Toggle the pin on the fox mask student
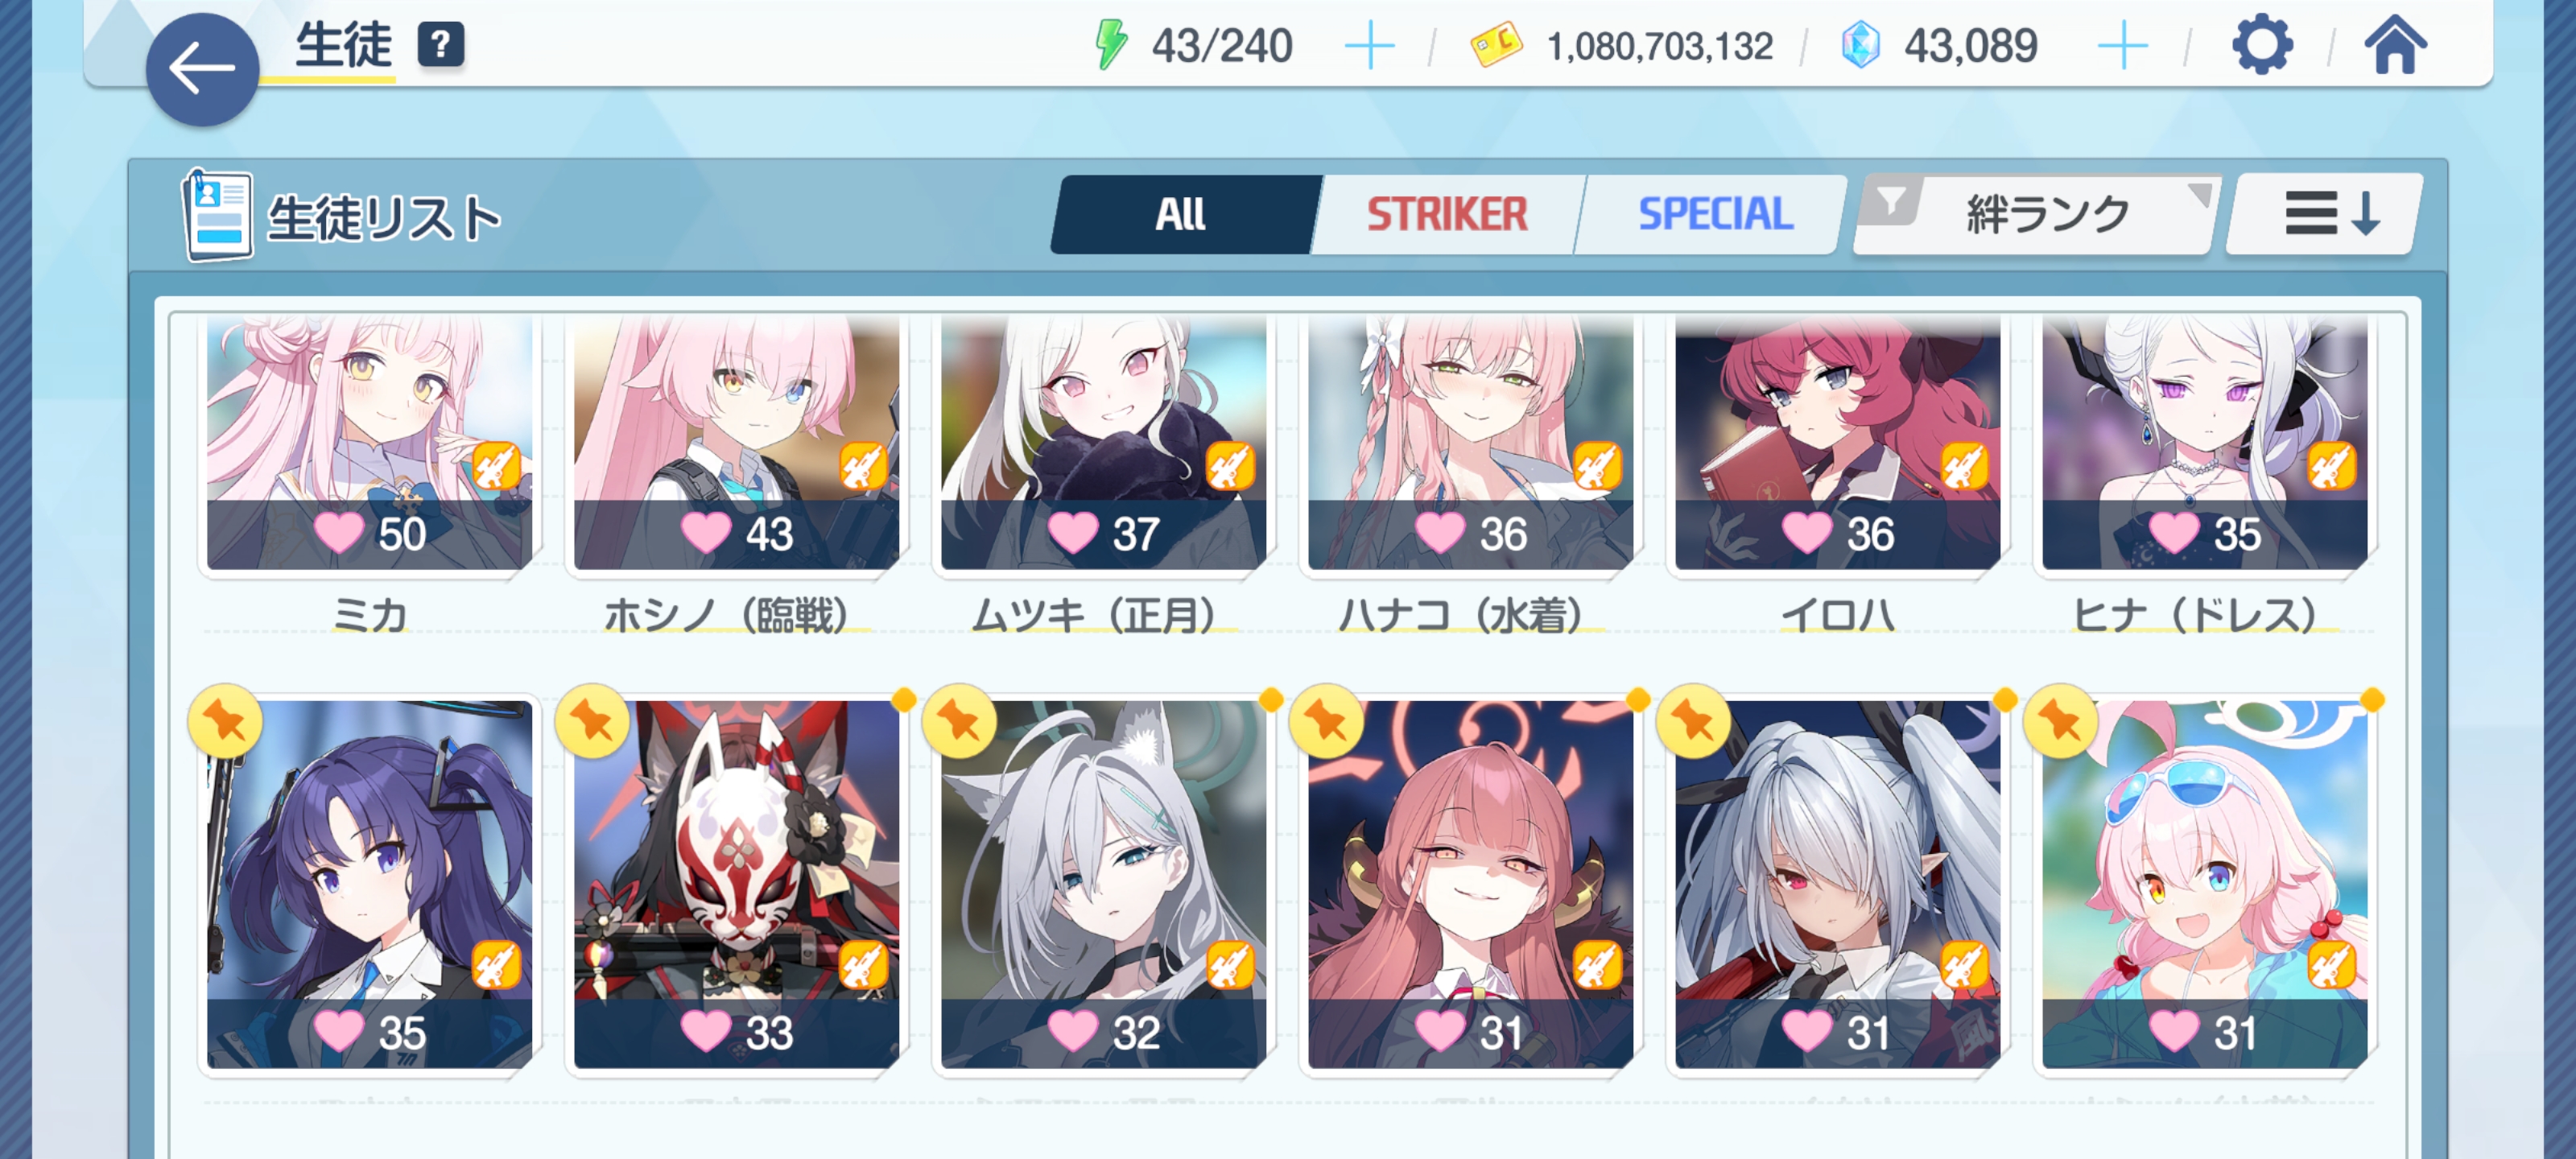Screen dimensions: 2576x1159 pyautogui.click(x=592, y=721)
